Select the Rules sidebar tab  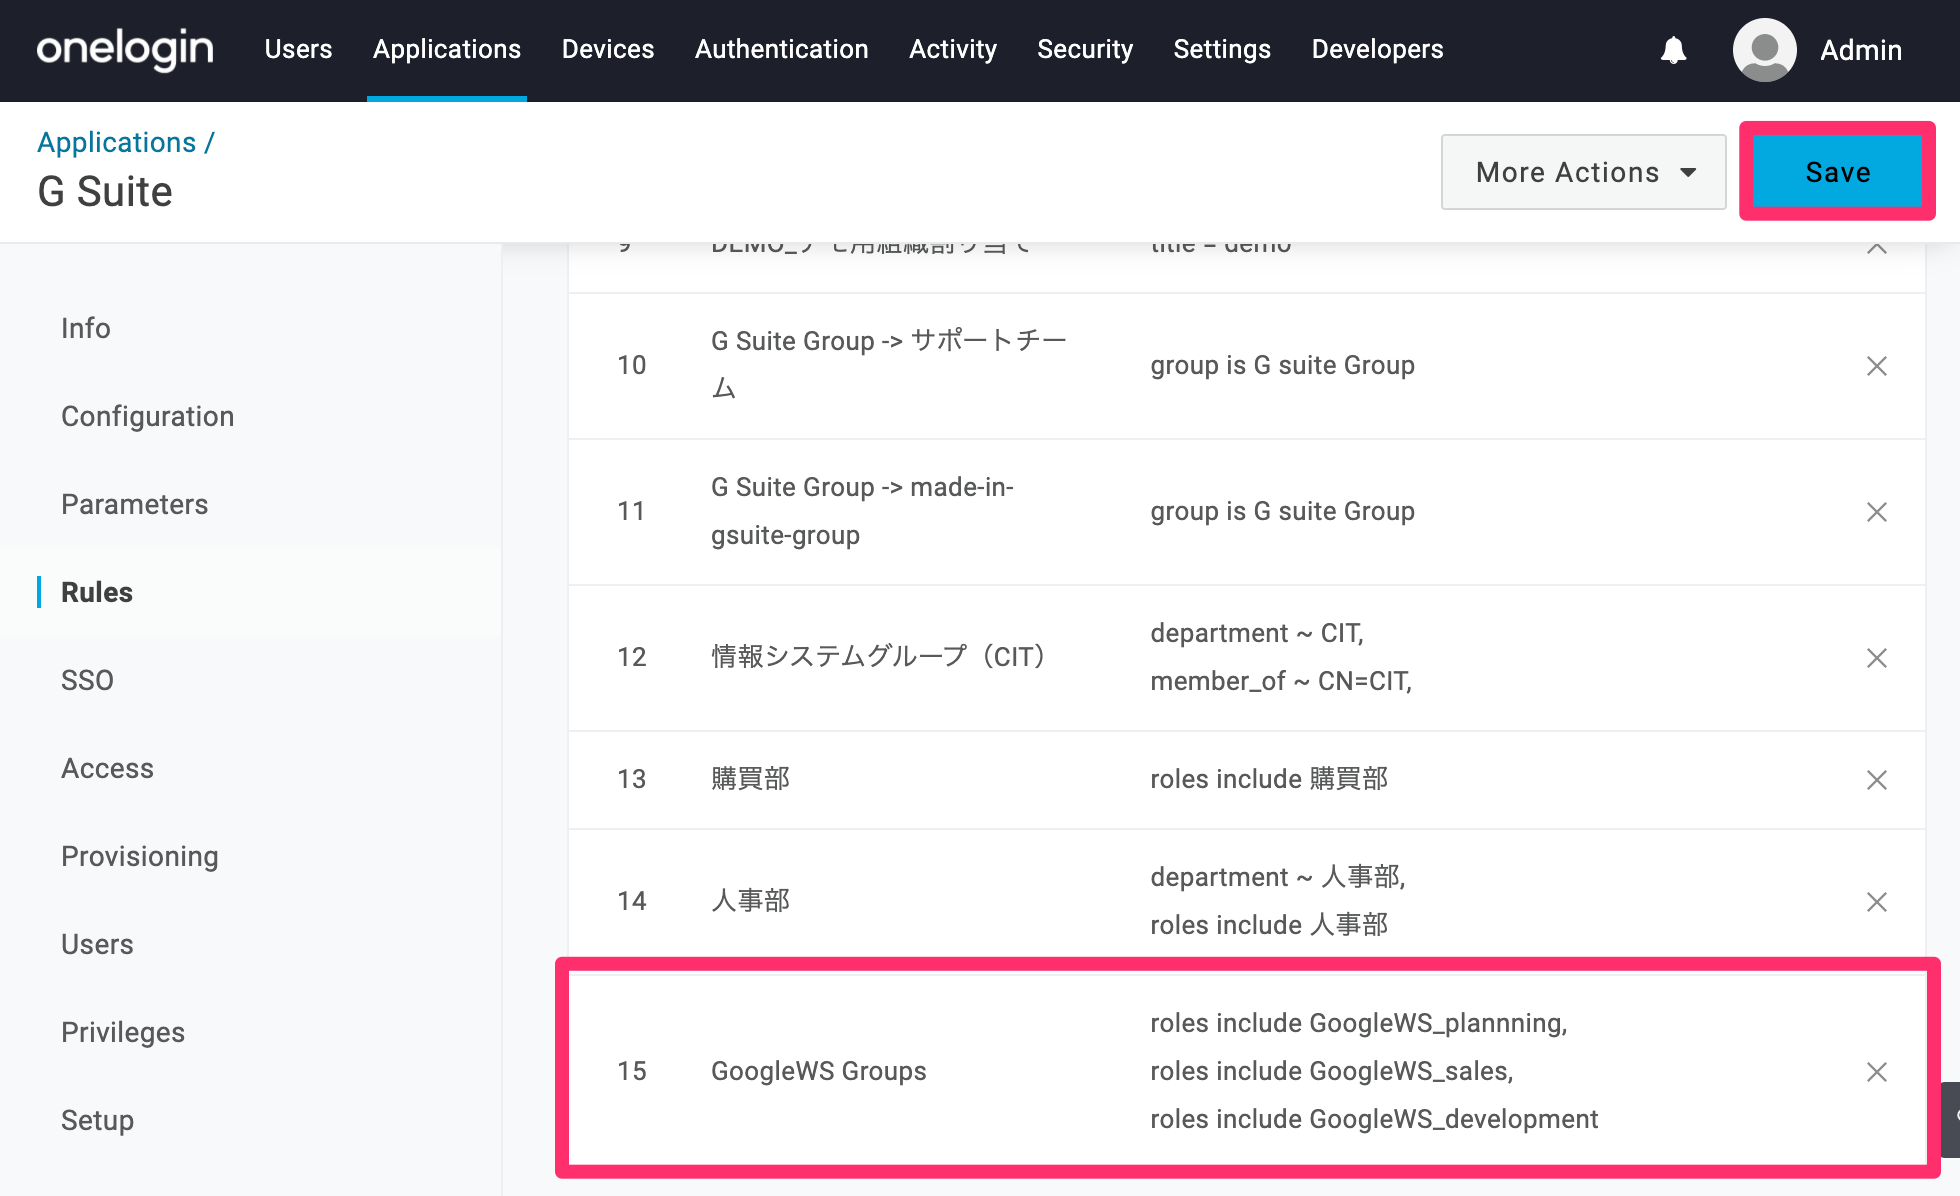coord(97,592)
